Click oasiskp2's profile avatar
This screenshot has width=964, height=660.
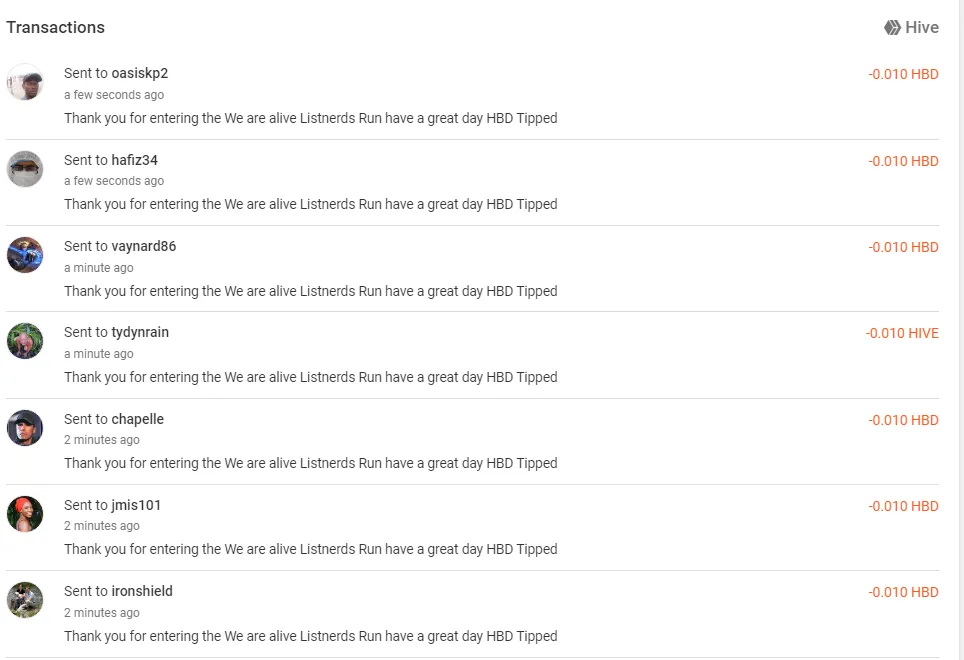25,82
